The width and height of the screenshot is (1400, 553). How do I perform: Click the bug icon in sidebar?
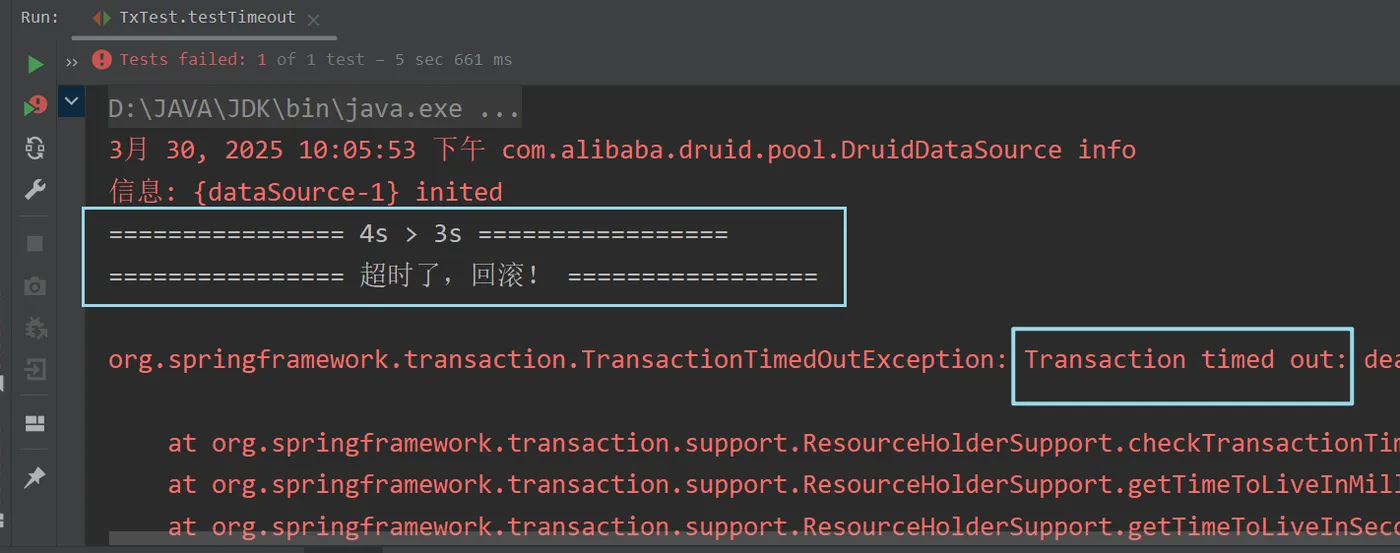pos(35,328)
